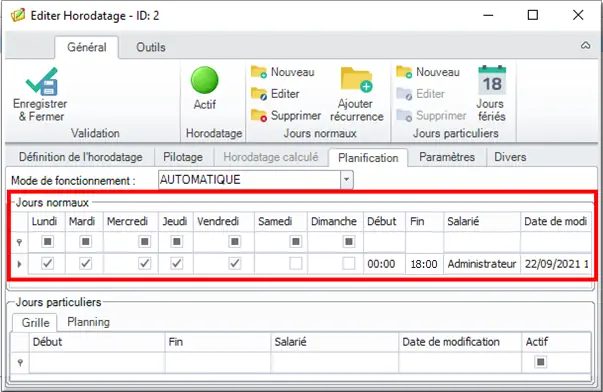Click Nouveau in Jours normaux group
Viewport: 603px width, 392px height.
[283, 72]
